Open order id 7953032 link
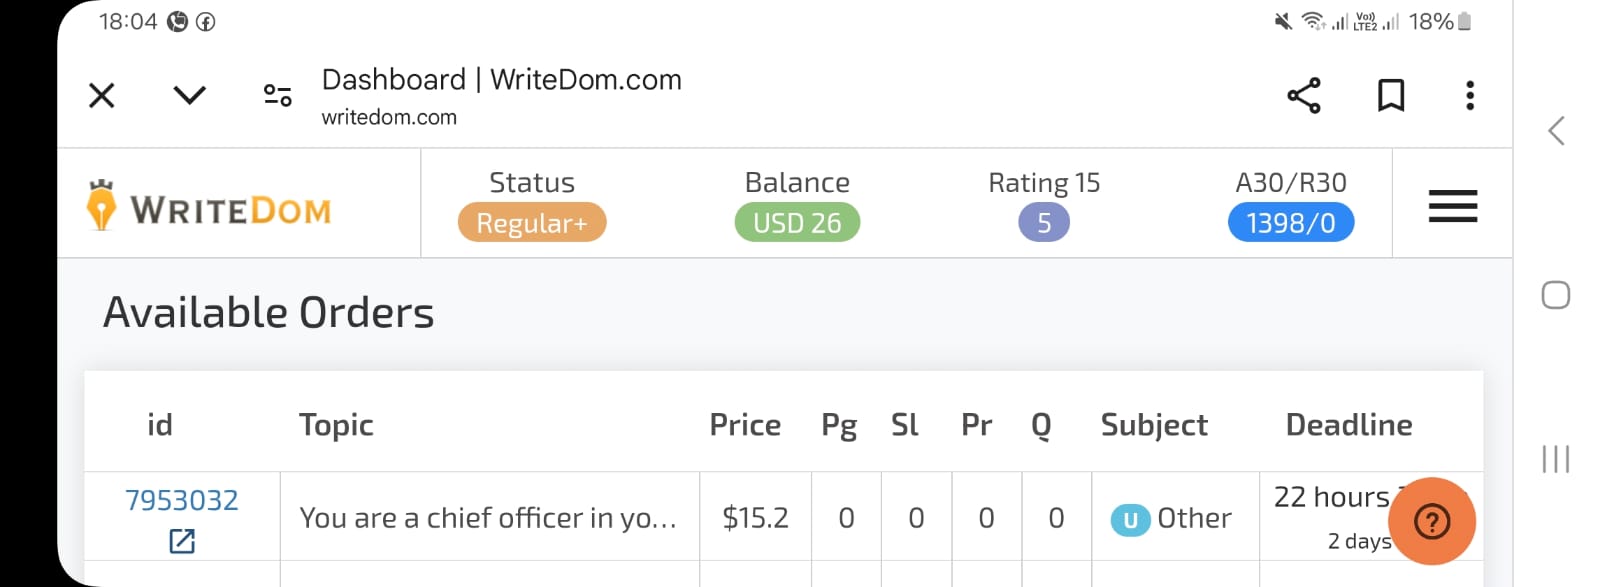Screen dimensions: 1600x587 (x=182, y=500)
